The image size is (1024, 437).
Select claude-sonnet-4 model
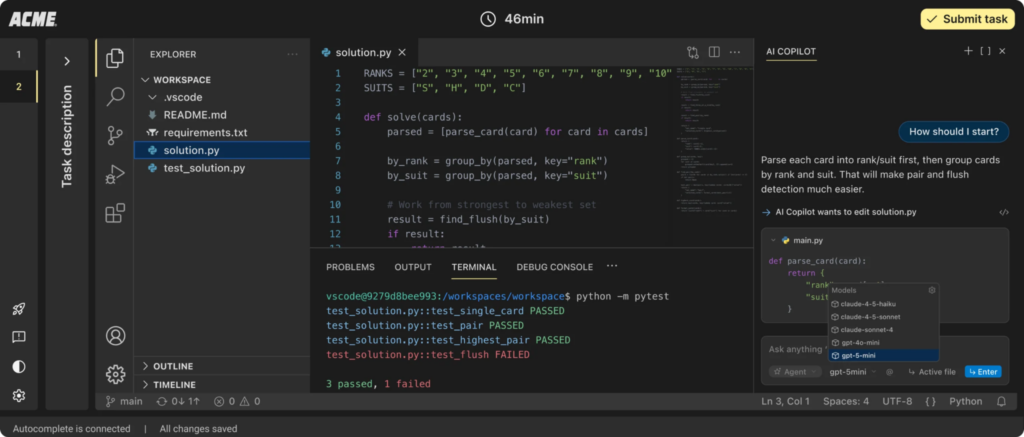pos(884,329)
